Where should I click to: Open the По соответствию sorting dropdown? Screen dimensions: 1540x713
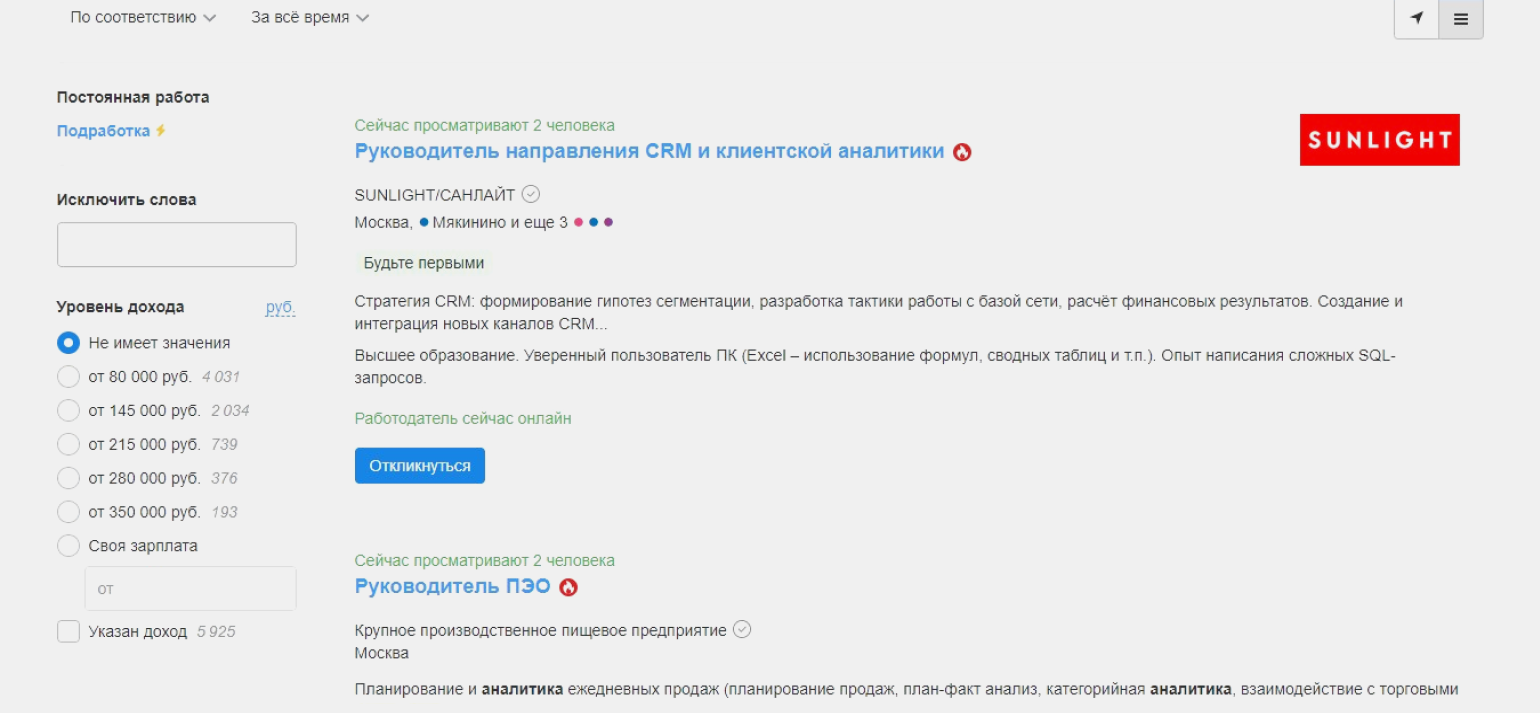point(142,18)
